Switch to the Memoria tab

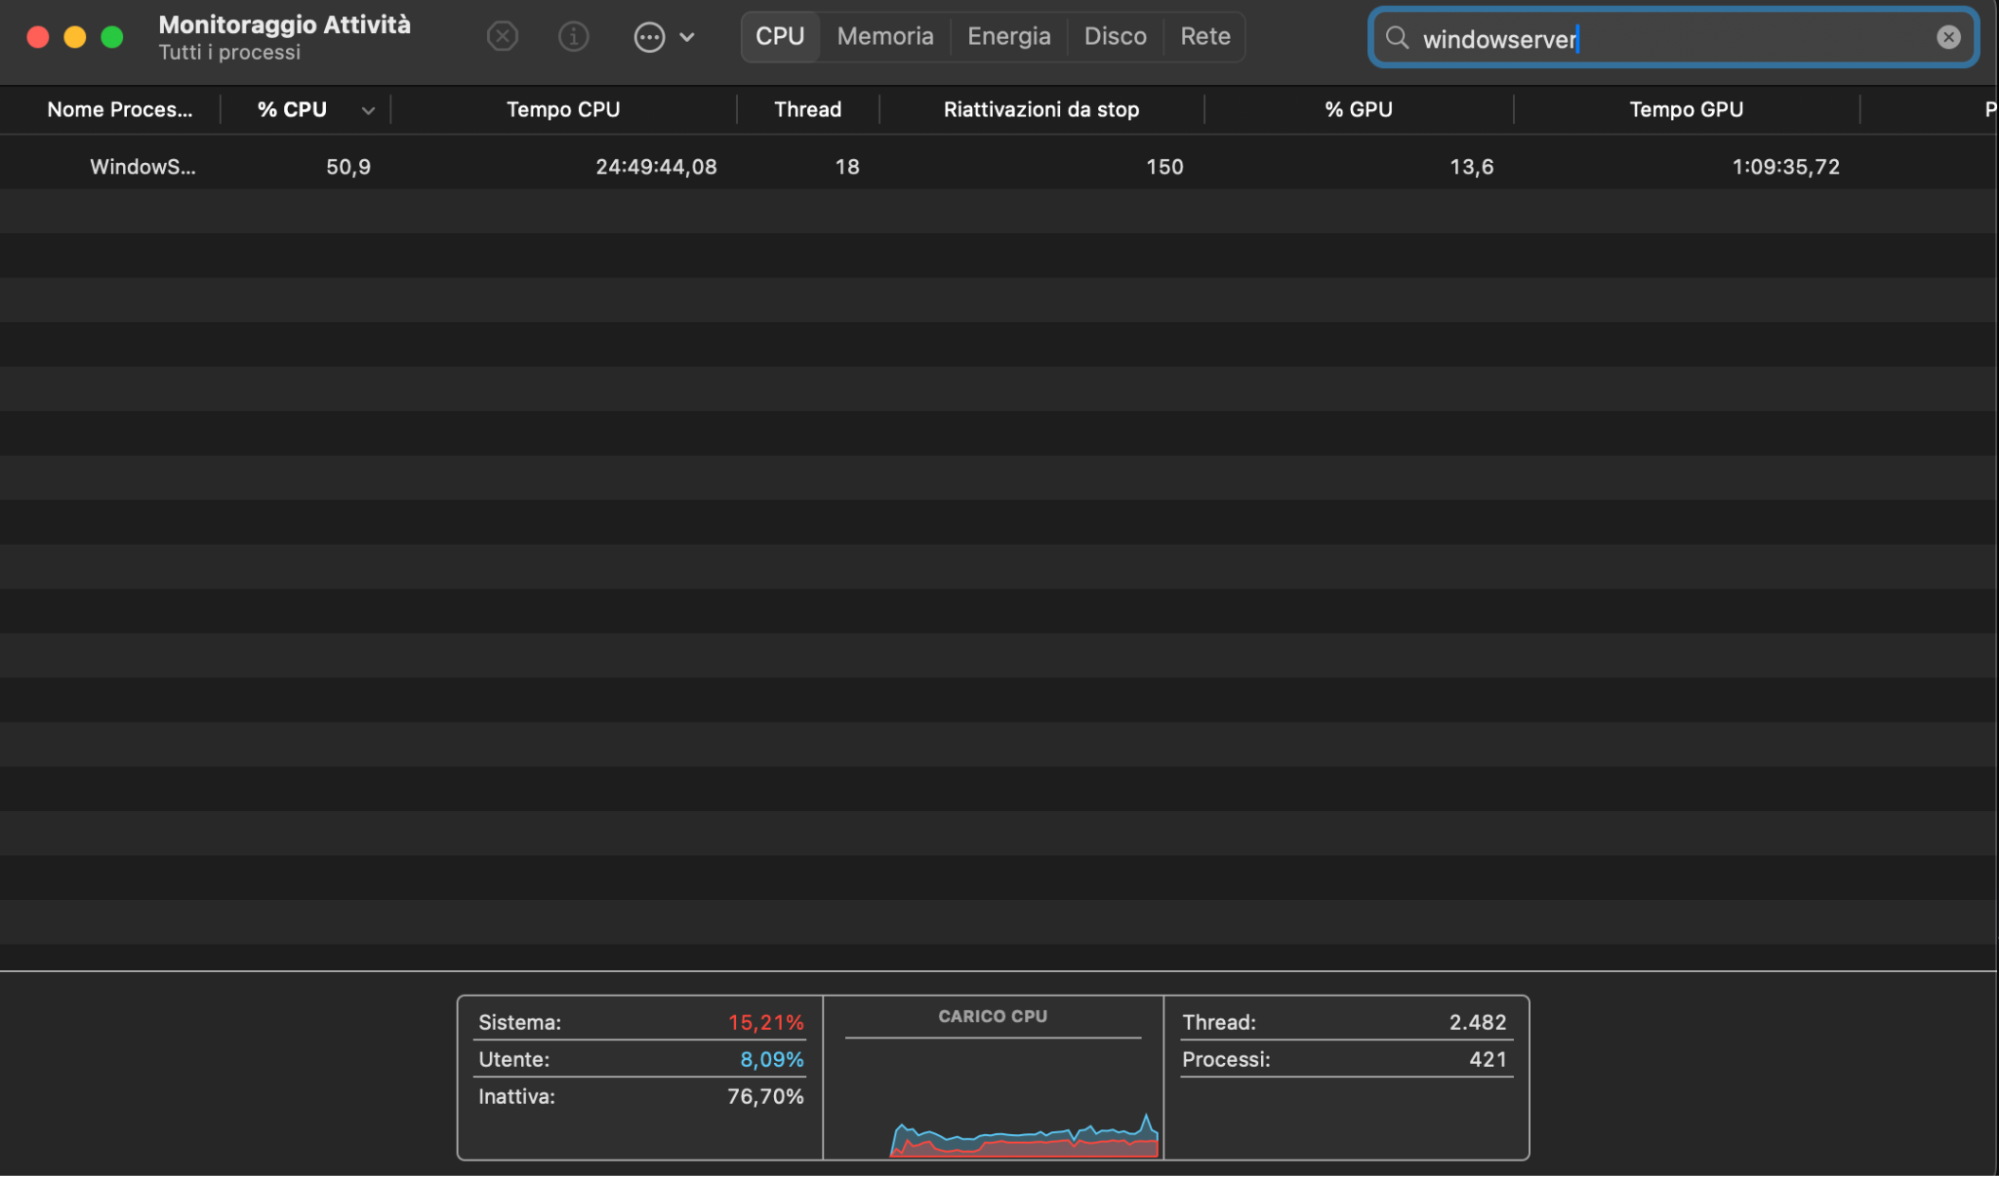coord(885,37)
